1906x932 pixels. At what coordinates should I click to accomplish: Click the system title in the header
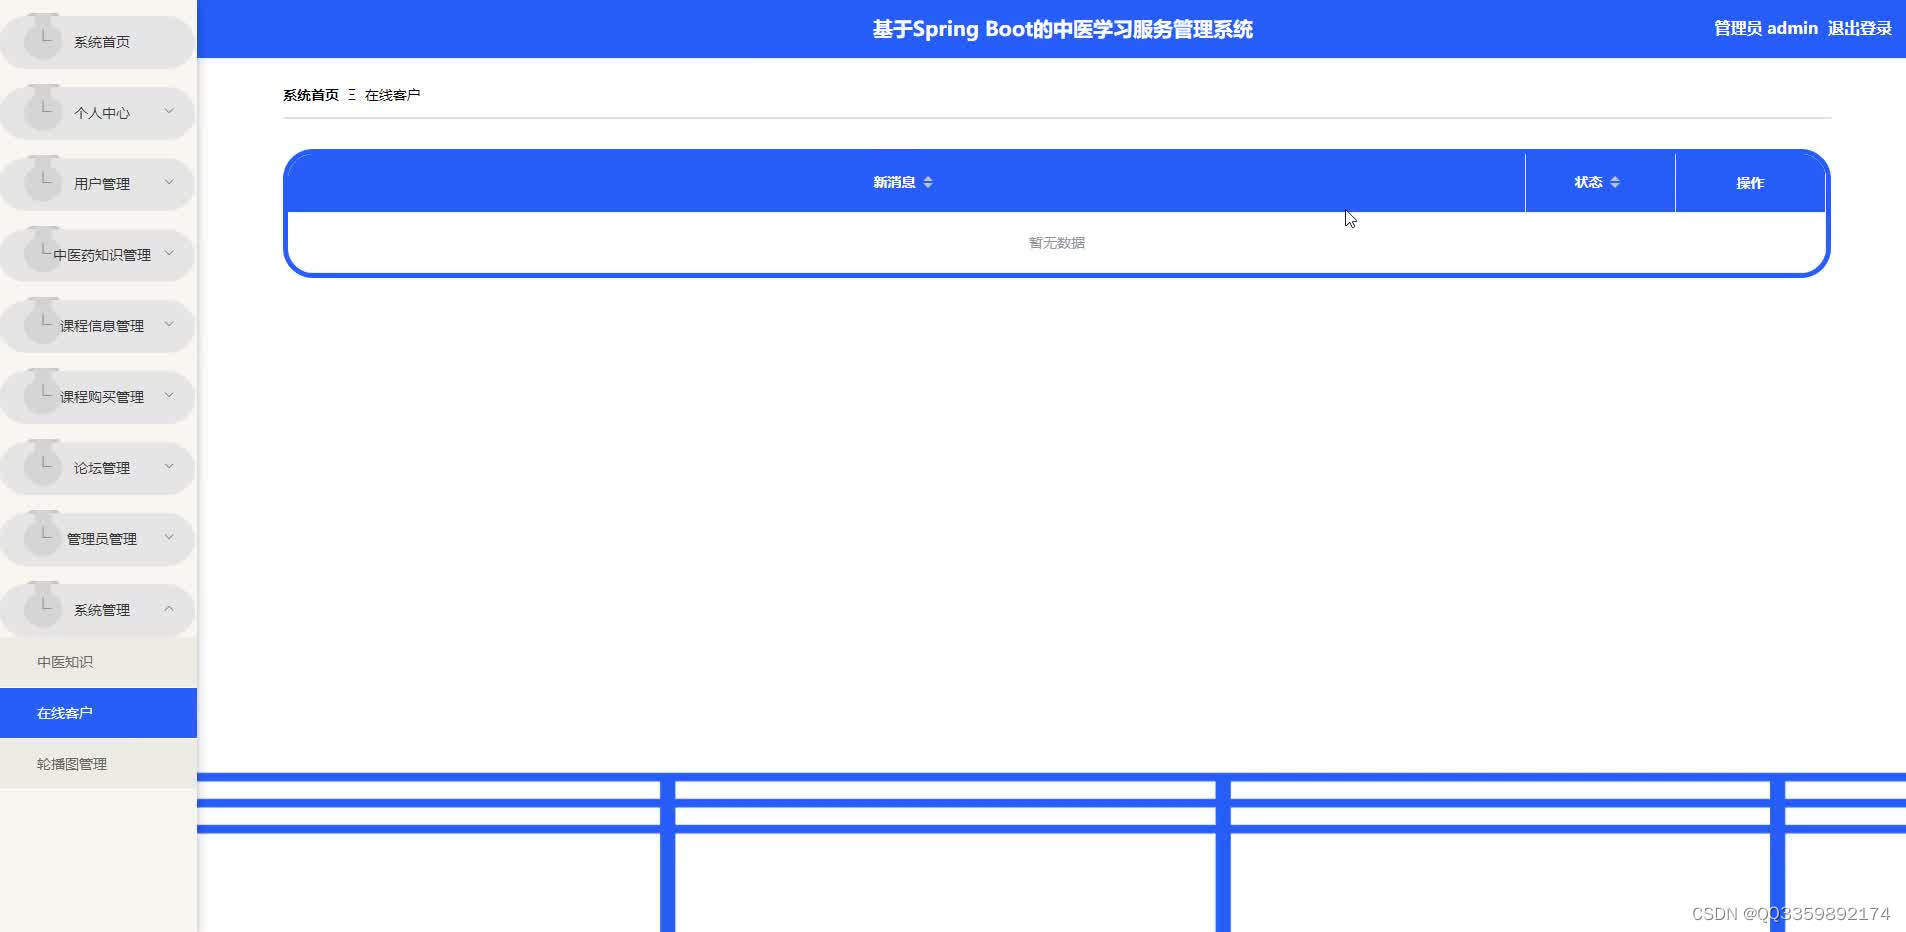pos(1062,29)
